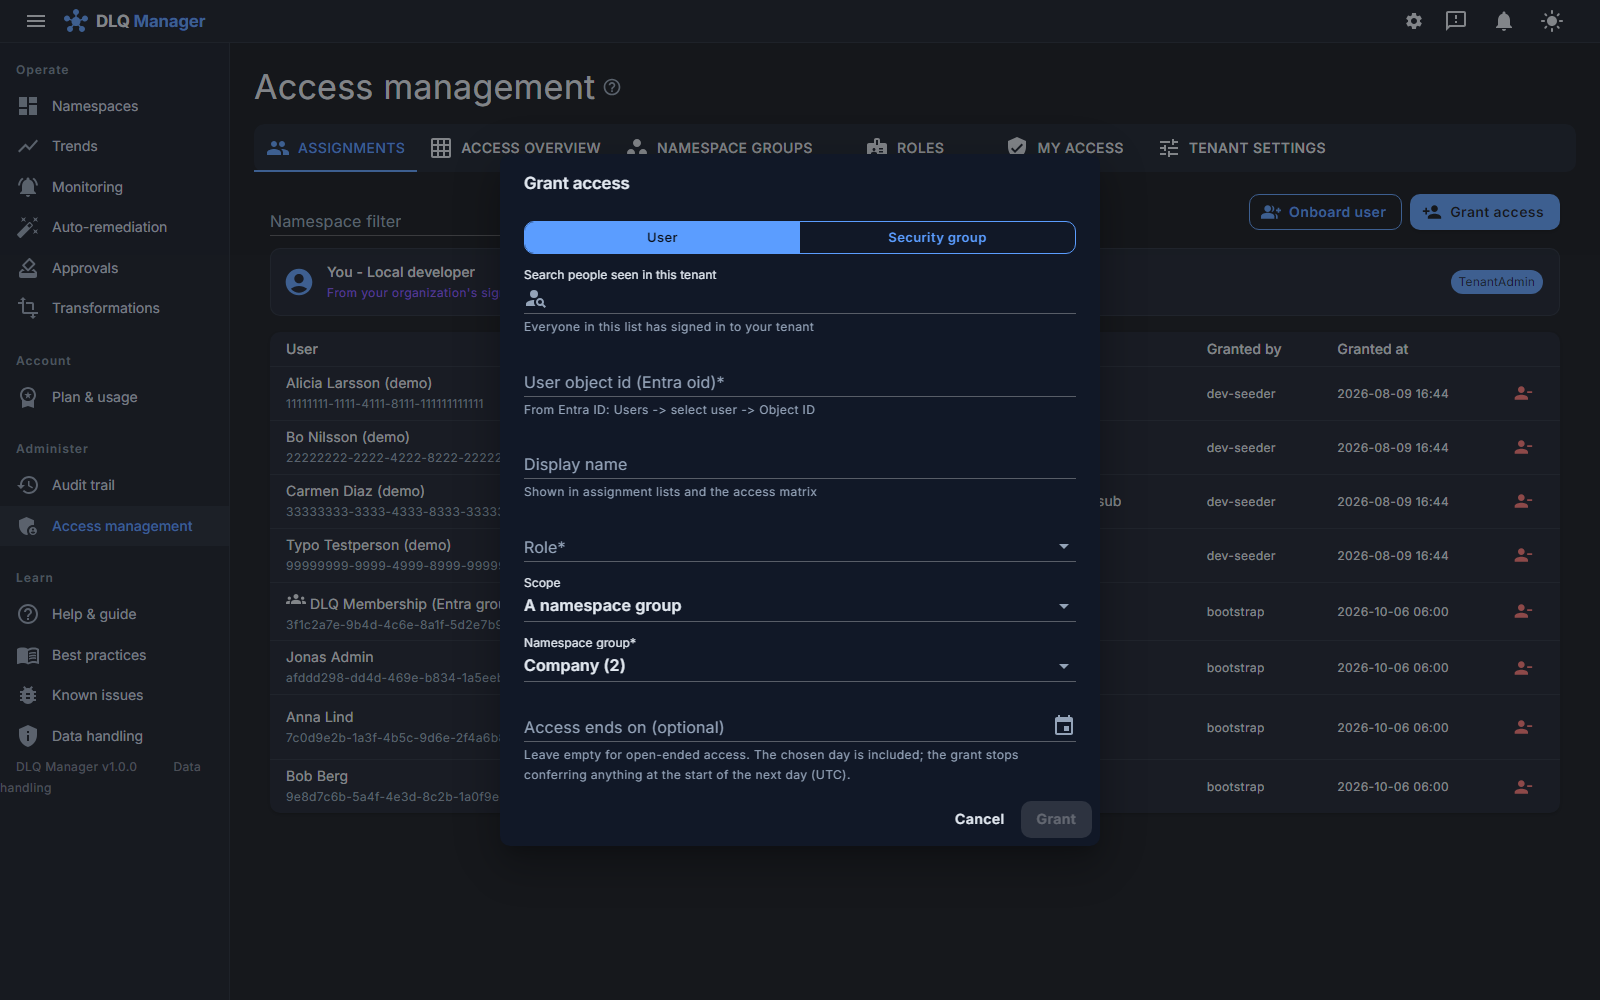Open Help & guide page

[115, 614]
